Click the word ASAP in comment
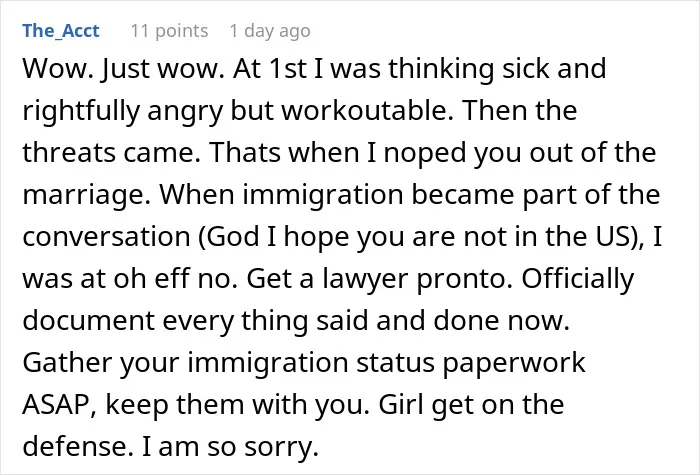Screen dimensions: 700x475 (x=58, y=404)
